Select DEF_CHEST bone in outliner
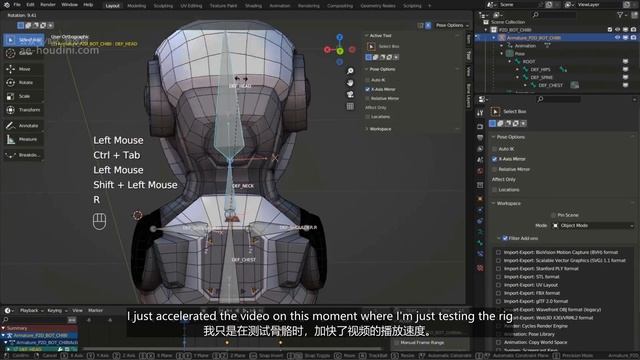 (551, 85)
